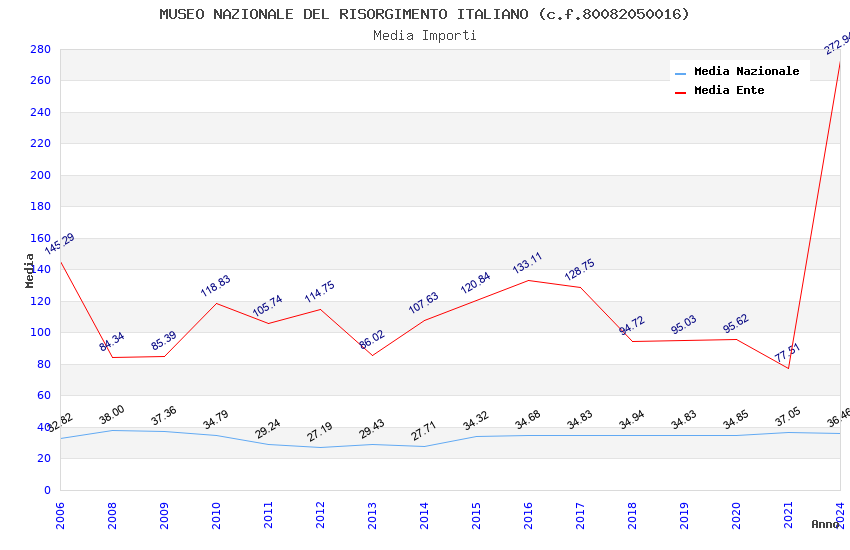Click the 2014 x-axis year label
The height and width of the screenshot is (550, 850).
pos(424,515)
